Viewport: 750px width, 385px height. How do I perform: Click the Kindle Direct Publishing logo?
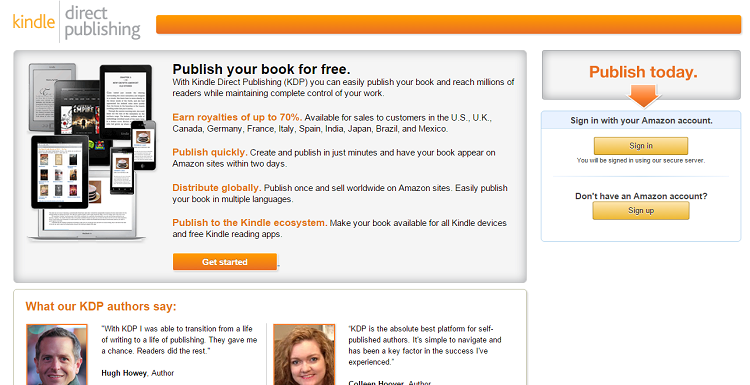(x=77, y=22)
